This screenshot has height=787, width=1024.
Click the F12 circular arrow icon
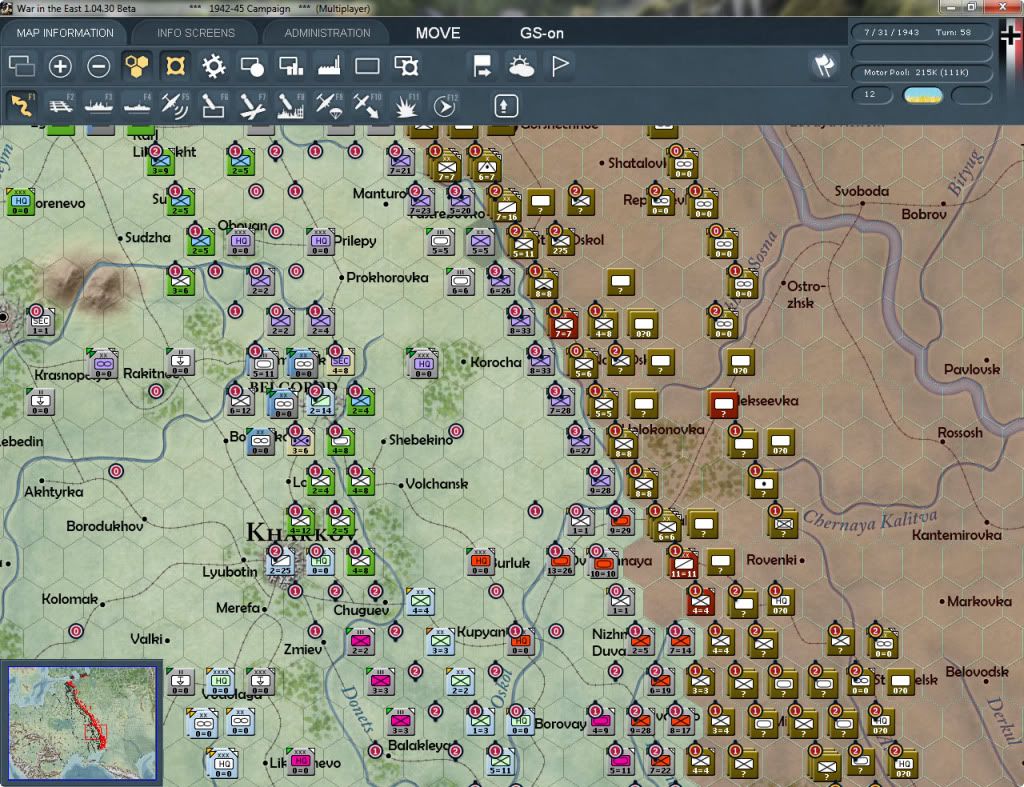[x=445, y=106]
